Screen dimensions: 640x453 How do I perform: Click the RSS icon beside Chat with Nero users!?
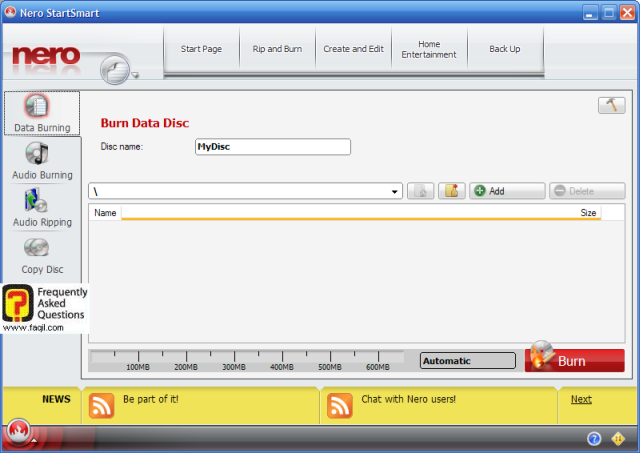point(340,406)
